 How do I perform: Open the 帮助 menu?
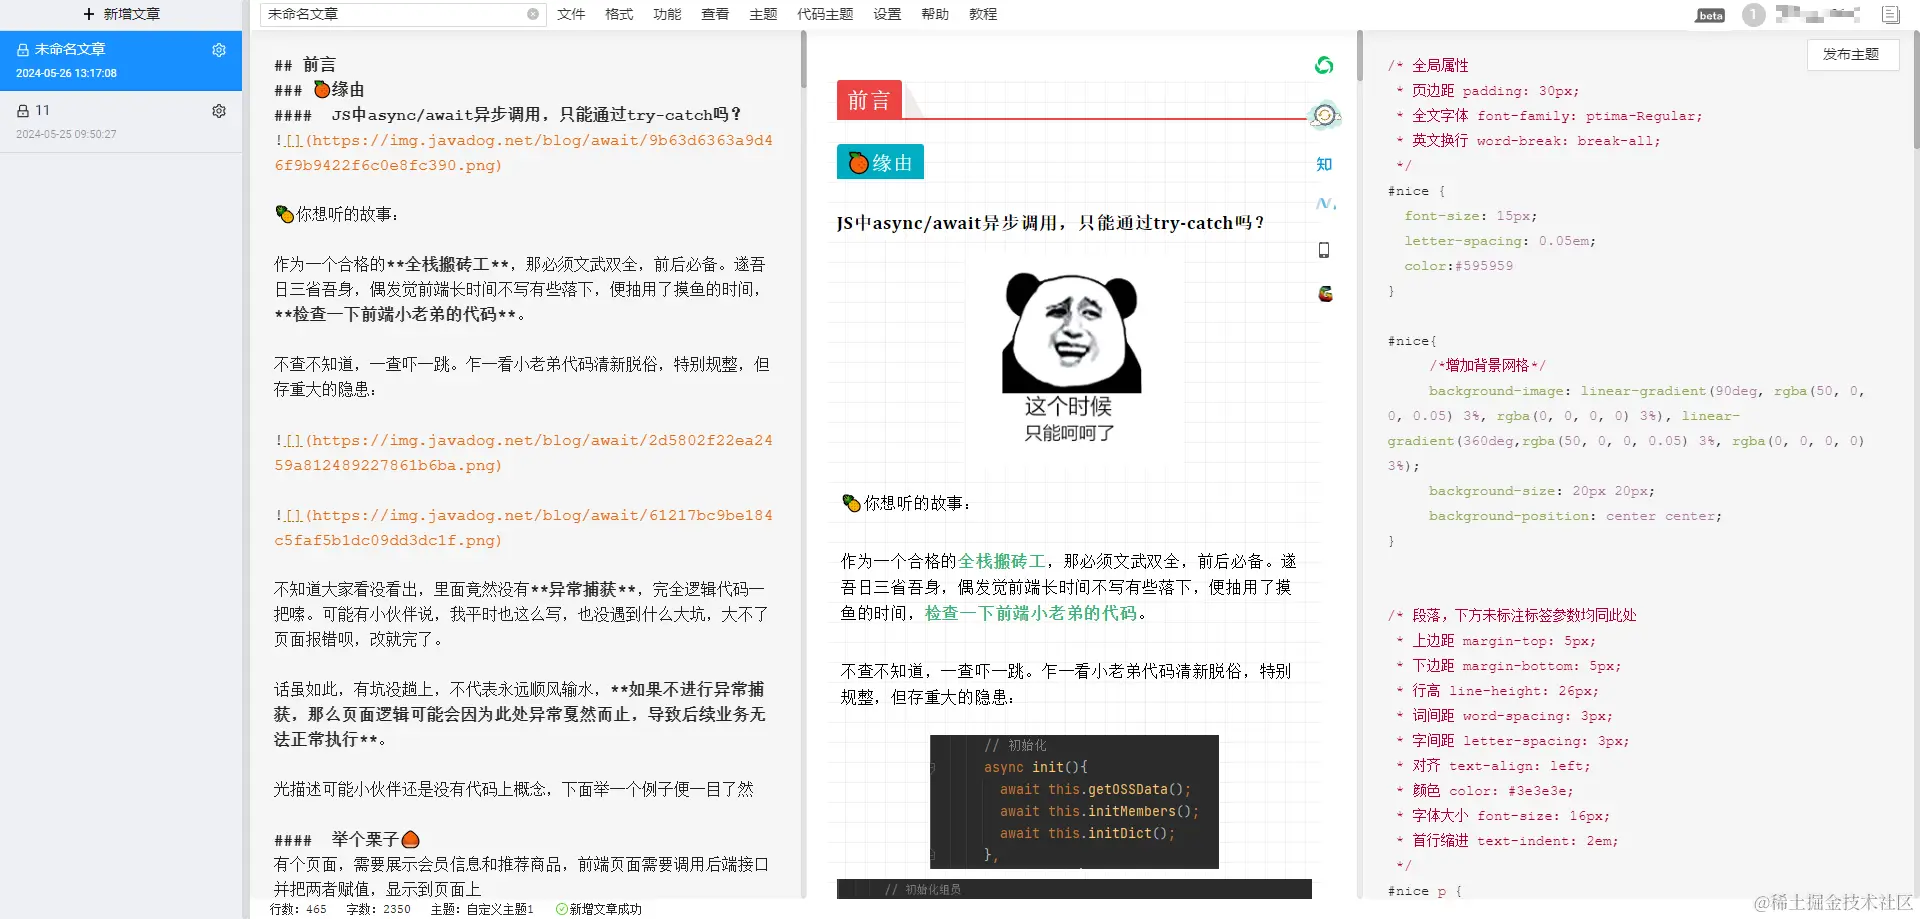pos(935,14)
